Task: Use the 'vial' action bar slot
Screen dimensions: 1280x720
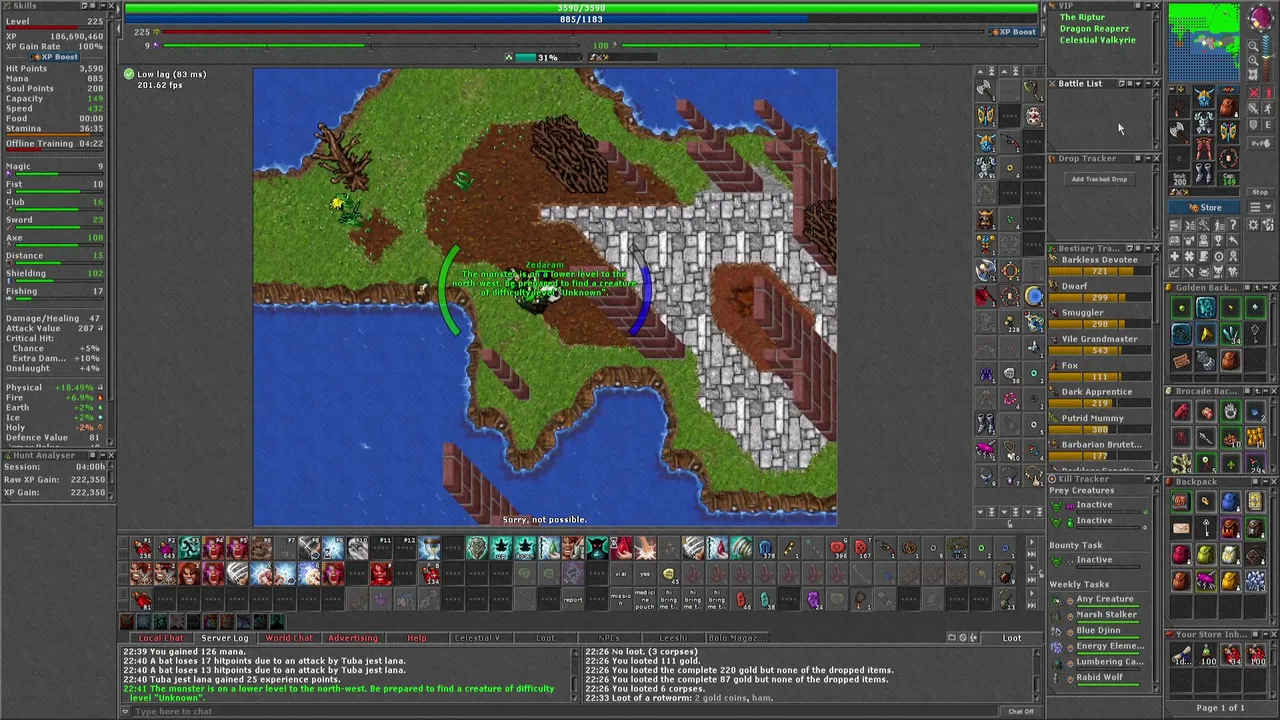Action: (621, 574)
